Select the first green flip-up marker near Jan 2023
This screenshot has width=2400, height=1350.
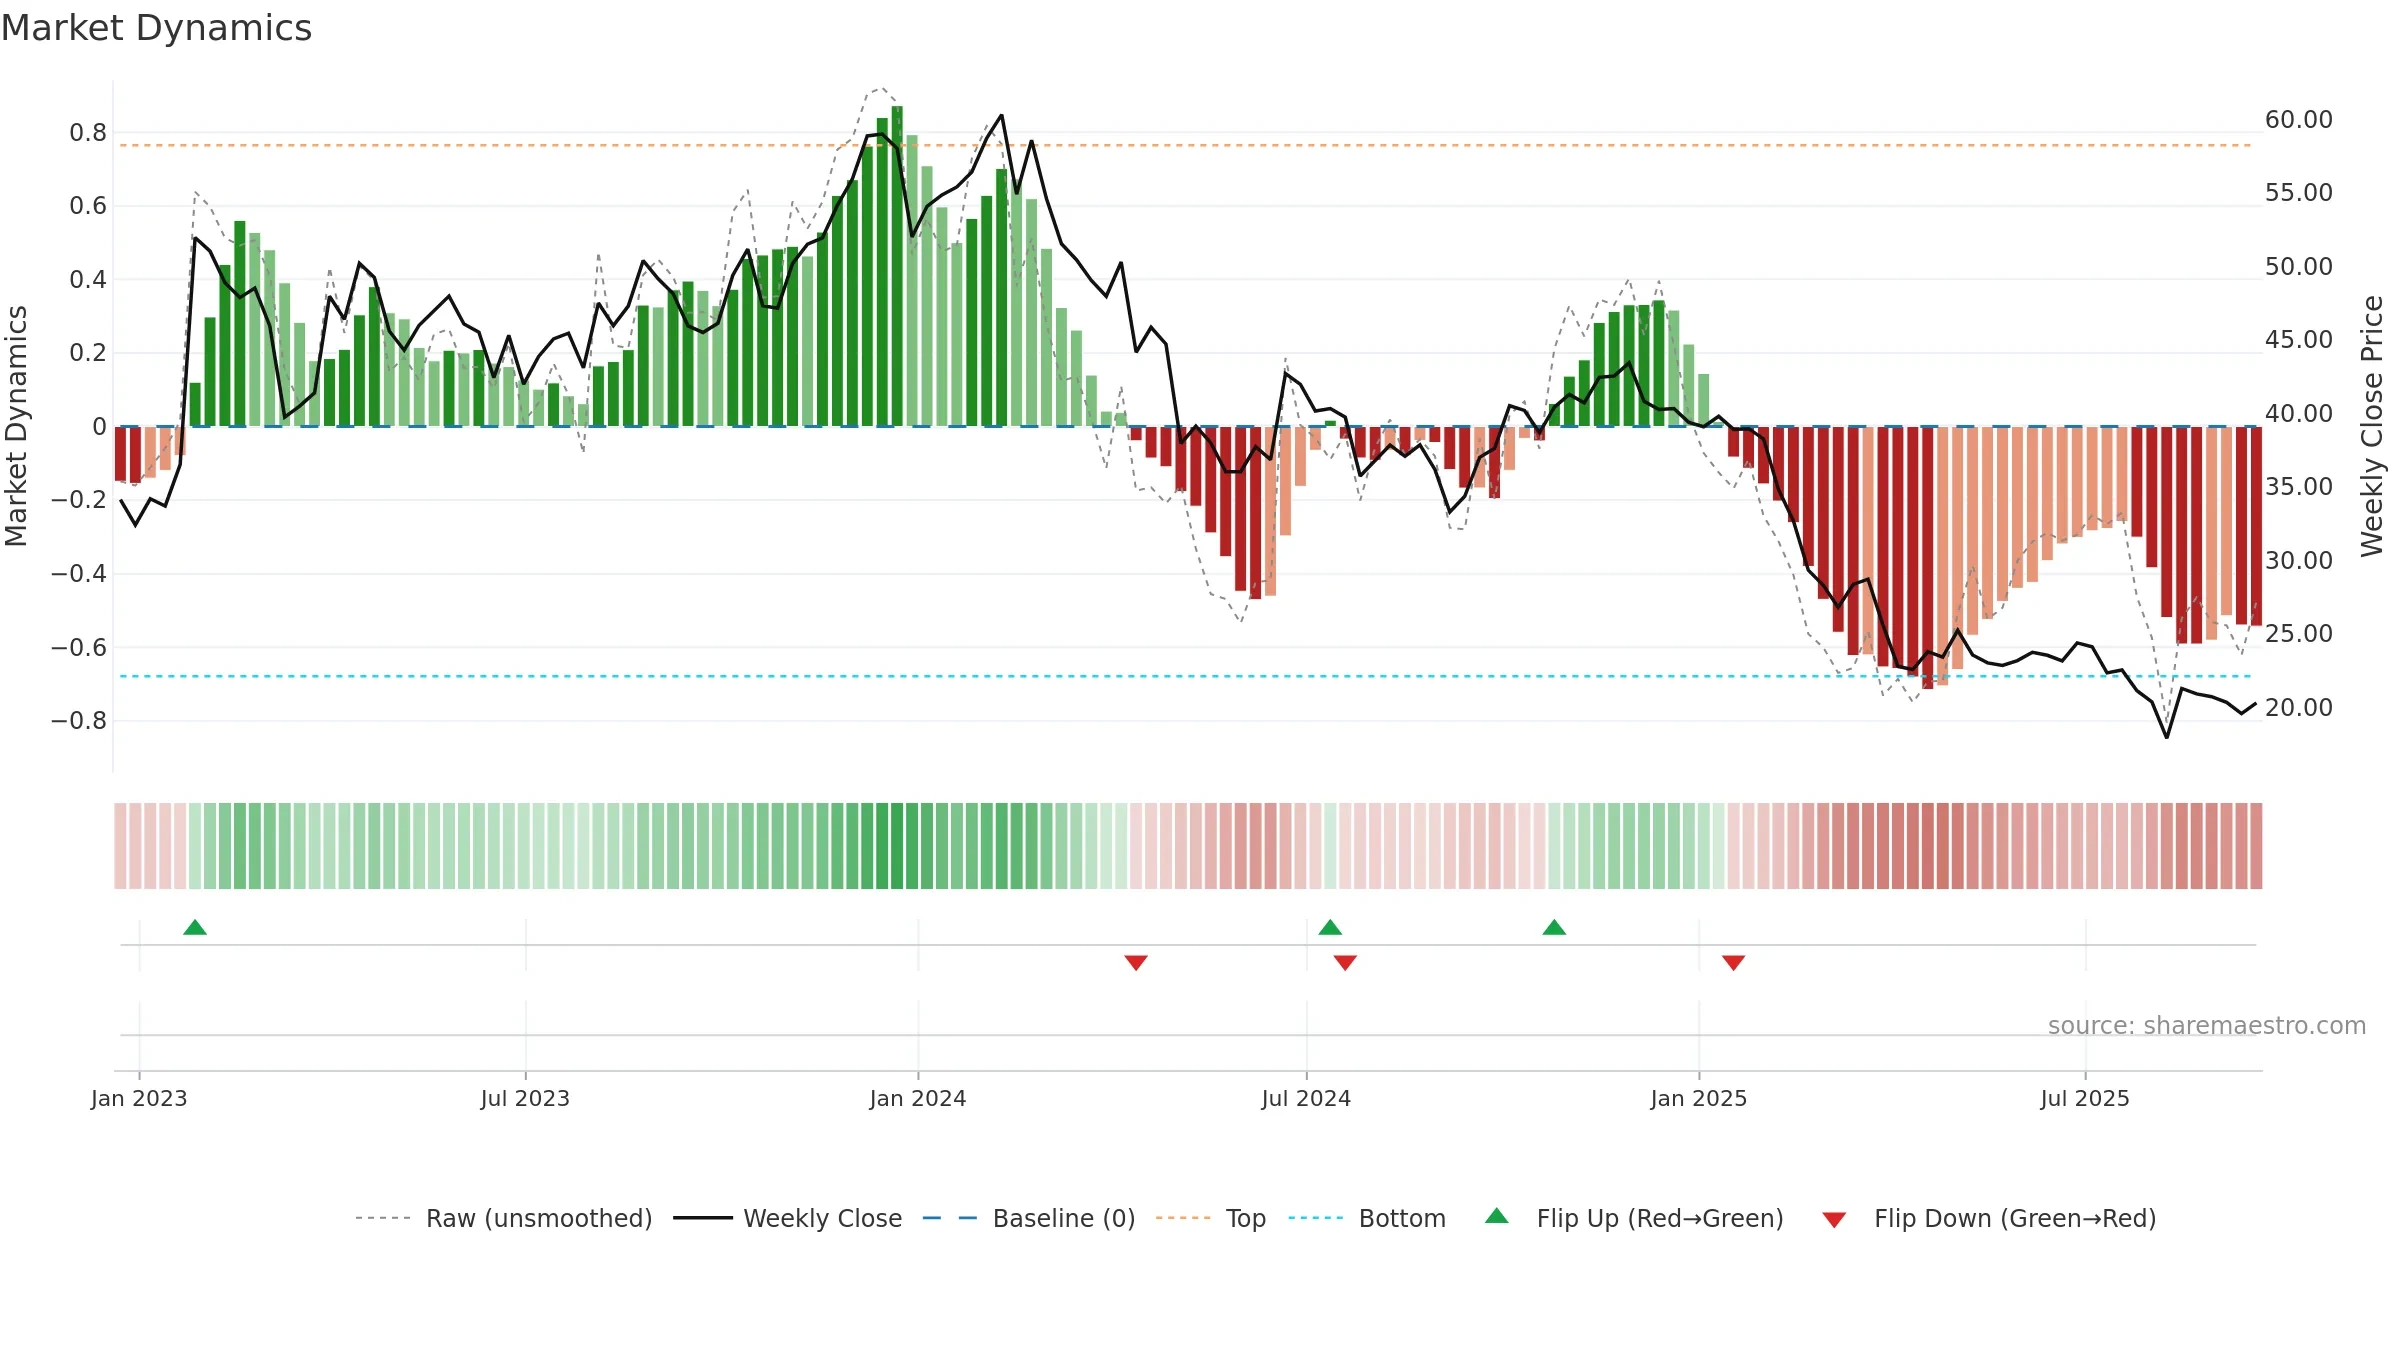tap(195, 928)
